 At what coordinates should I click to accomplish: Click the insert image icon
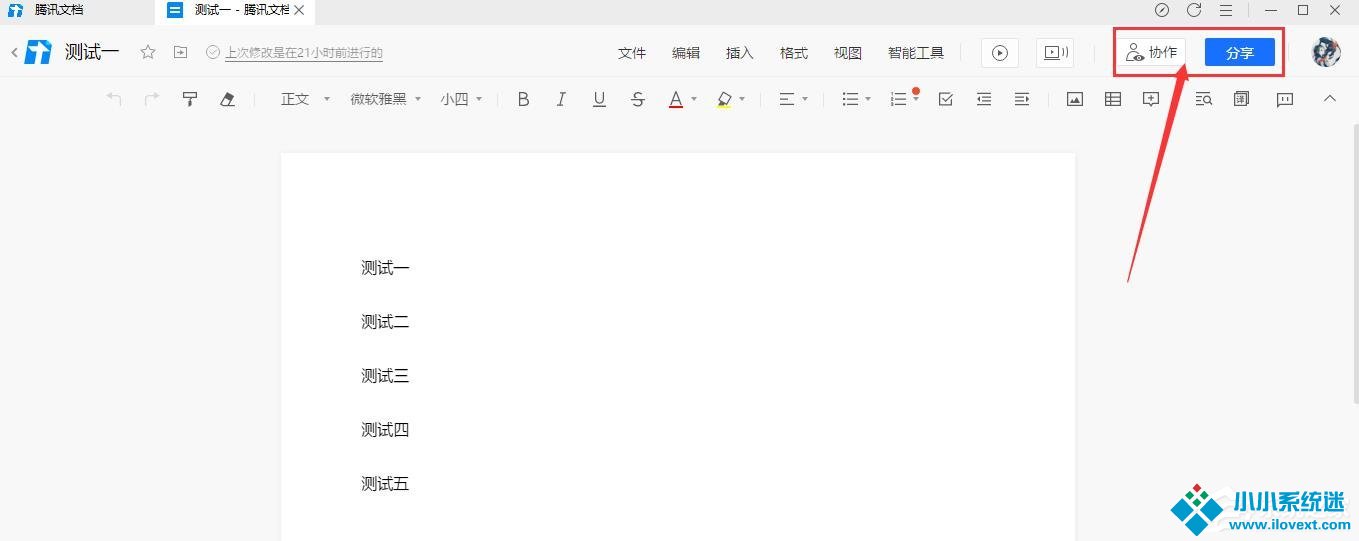tap(1075, 99)
